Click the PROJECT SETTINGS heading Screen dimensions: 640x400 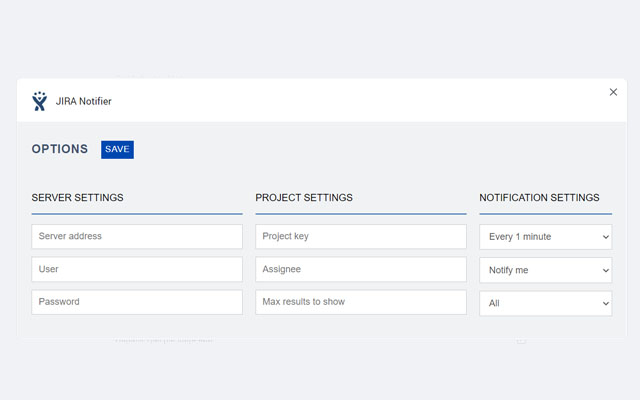coord(304,198)
